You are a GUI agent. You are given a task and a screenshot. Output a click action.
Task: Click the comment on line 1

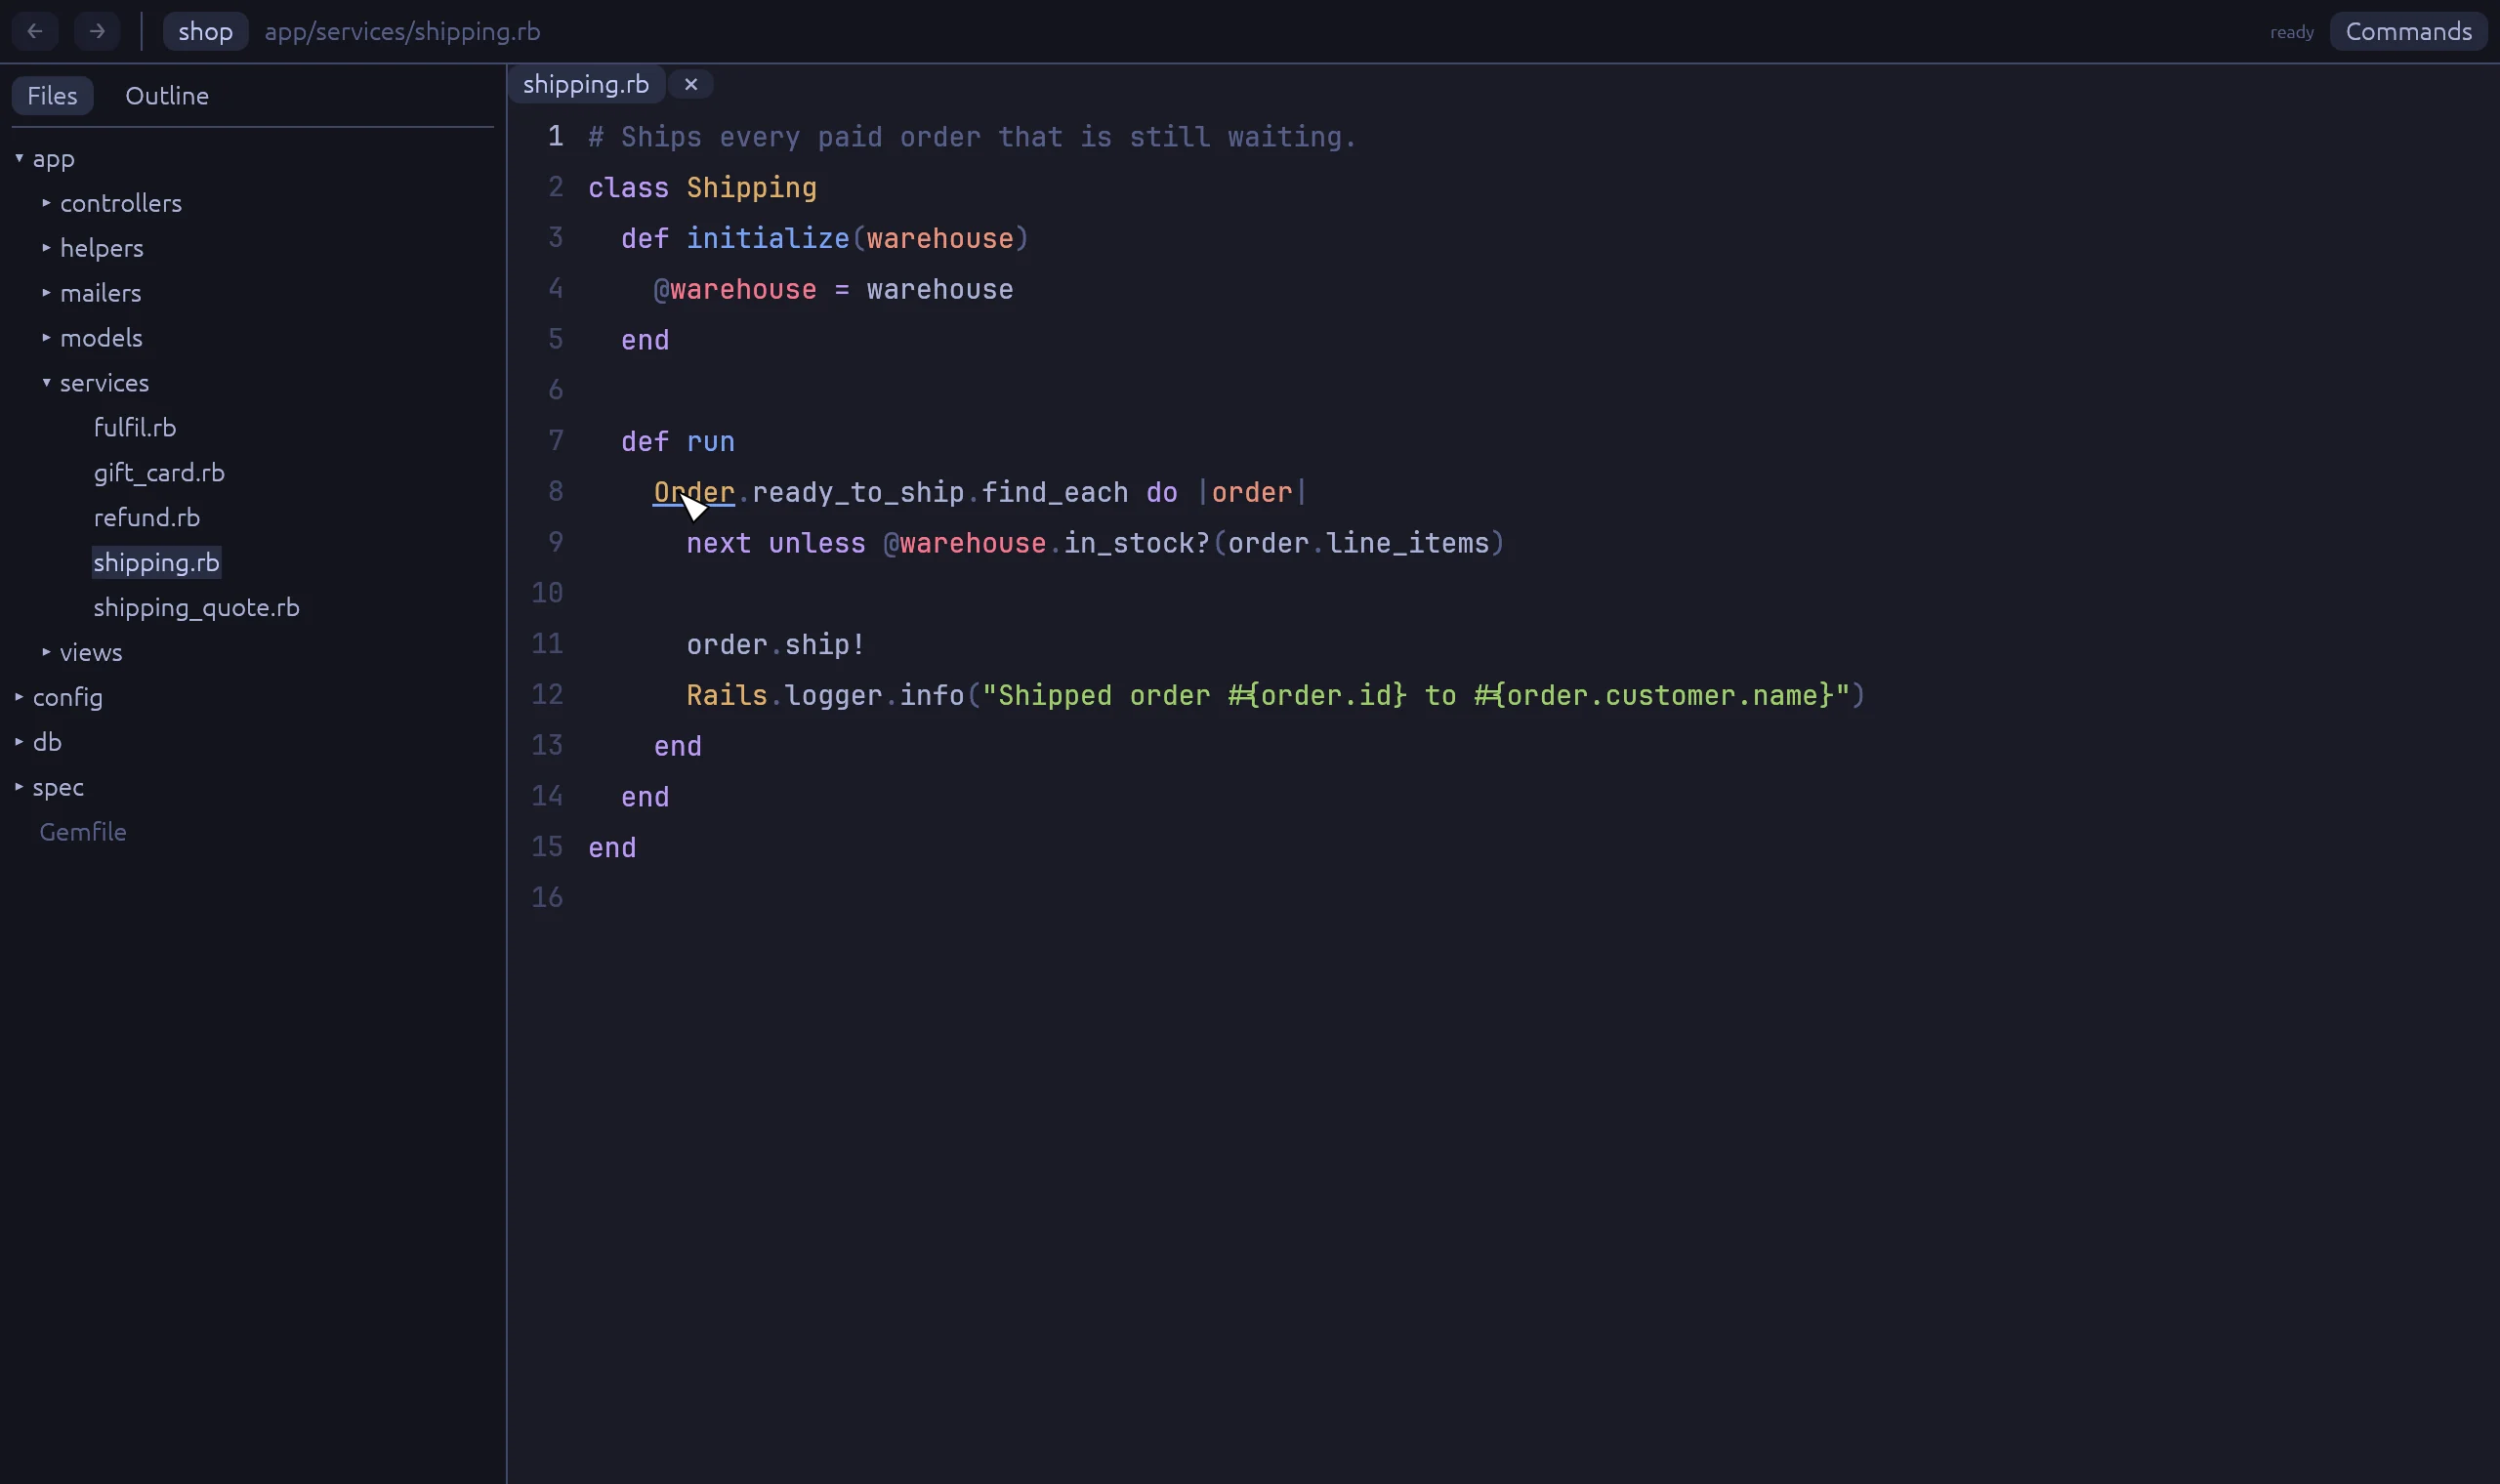[972, 137]
